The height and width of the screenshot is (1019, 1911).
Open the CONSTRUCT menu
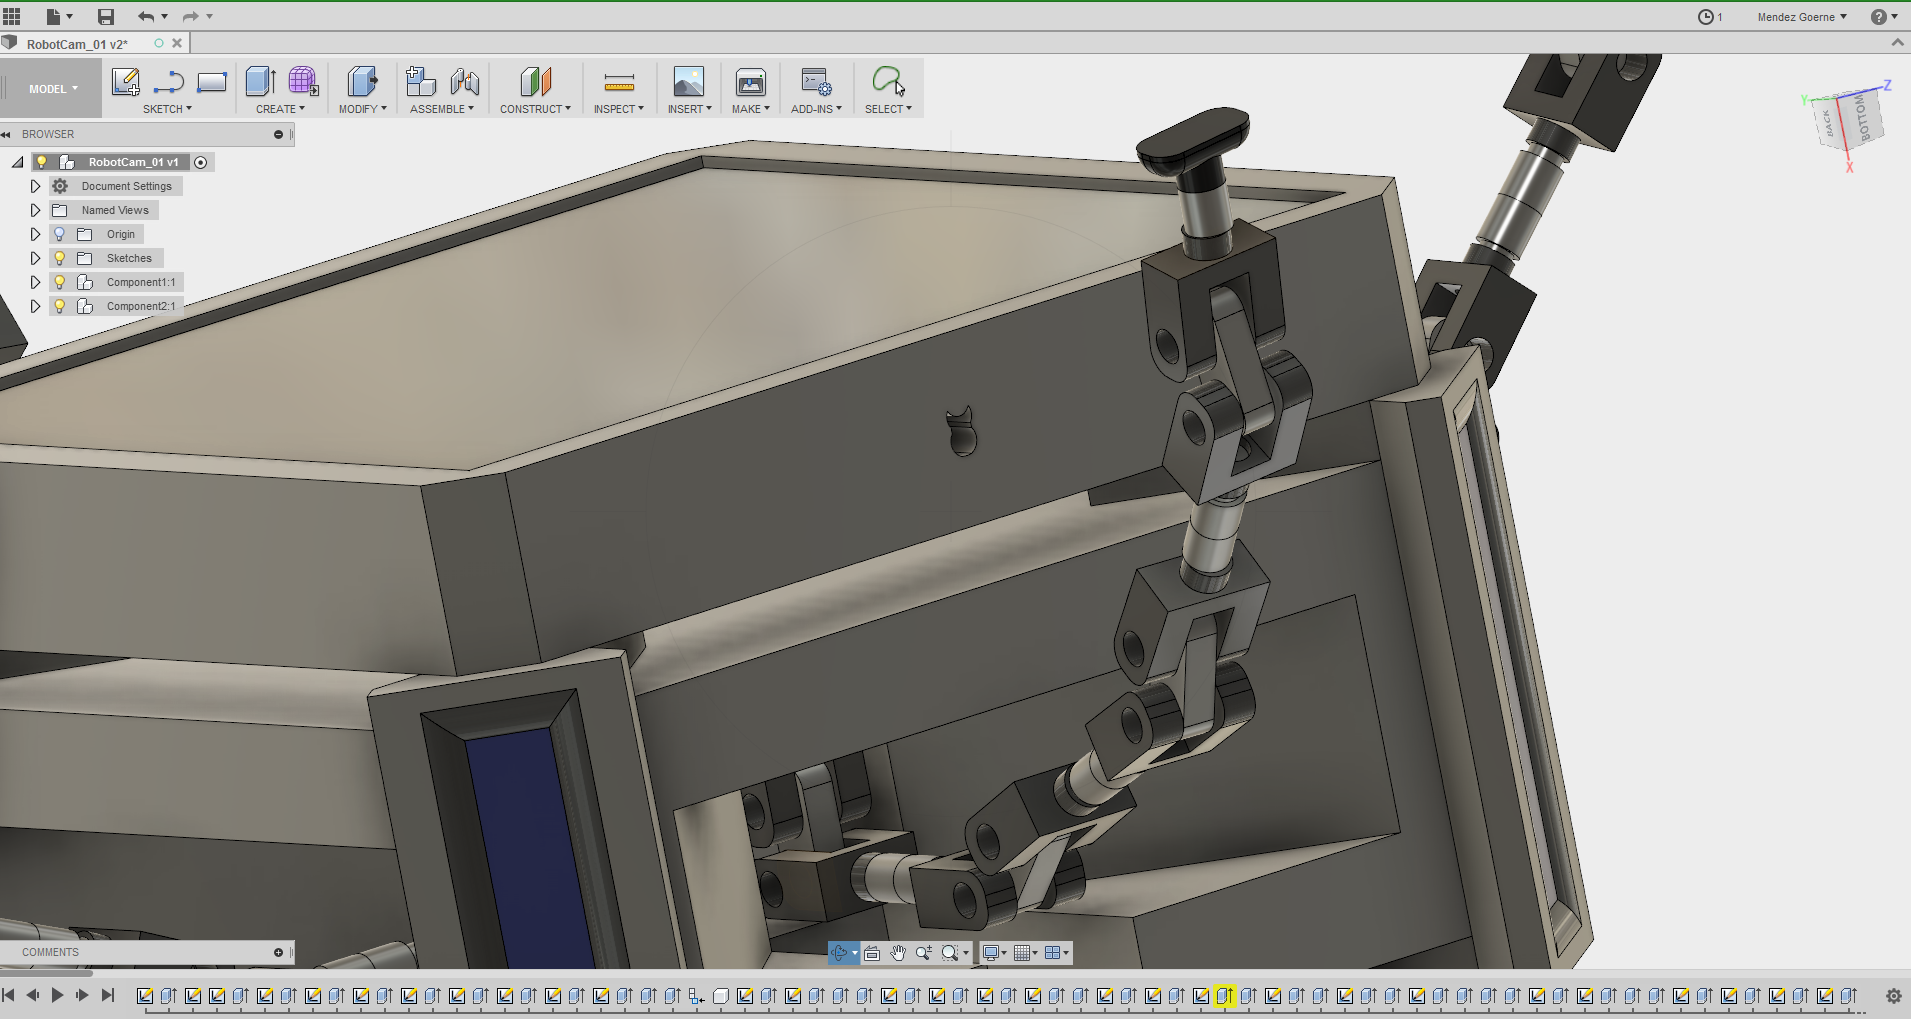point(535,109)
